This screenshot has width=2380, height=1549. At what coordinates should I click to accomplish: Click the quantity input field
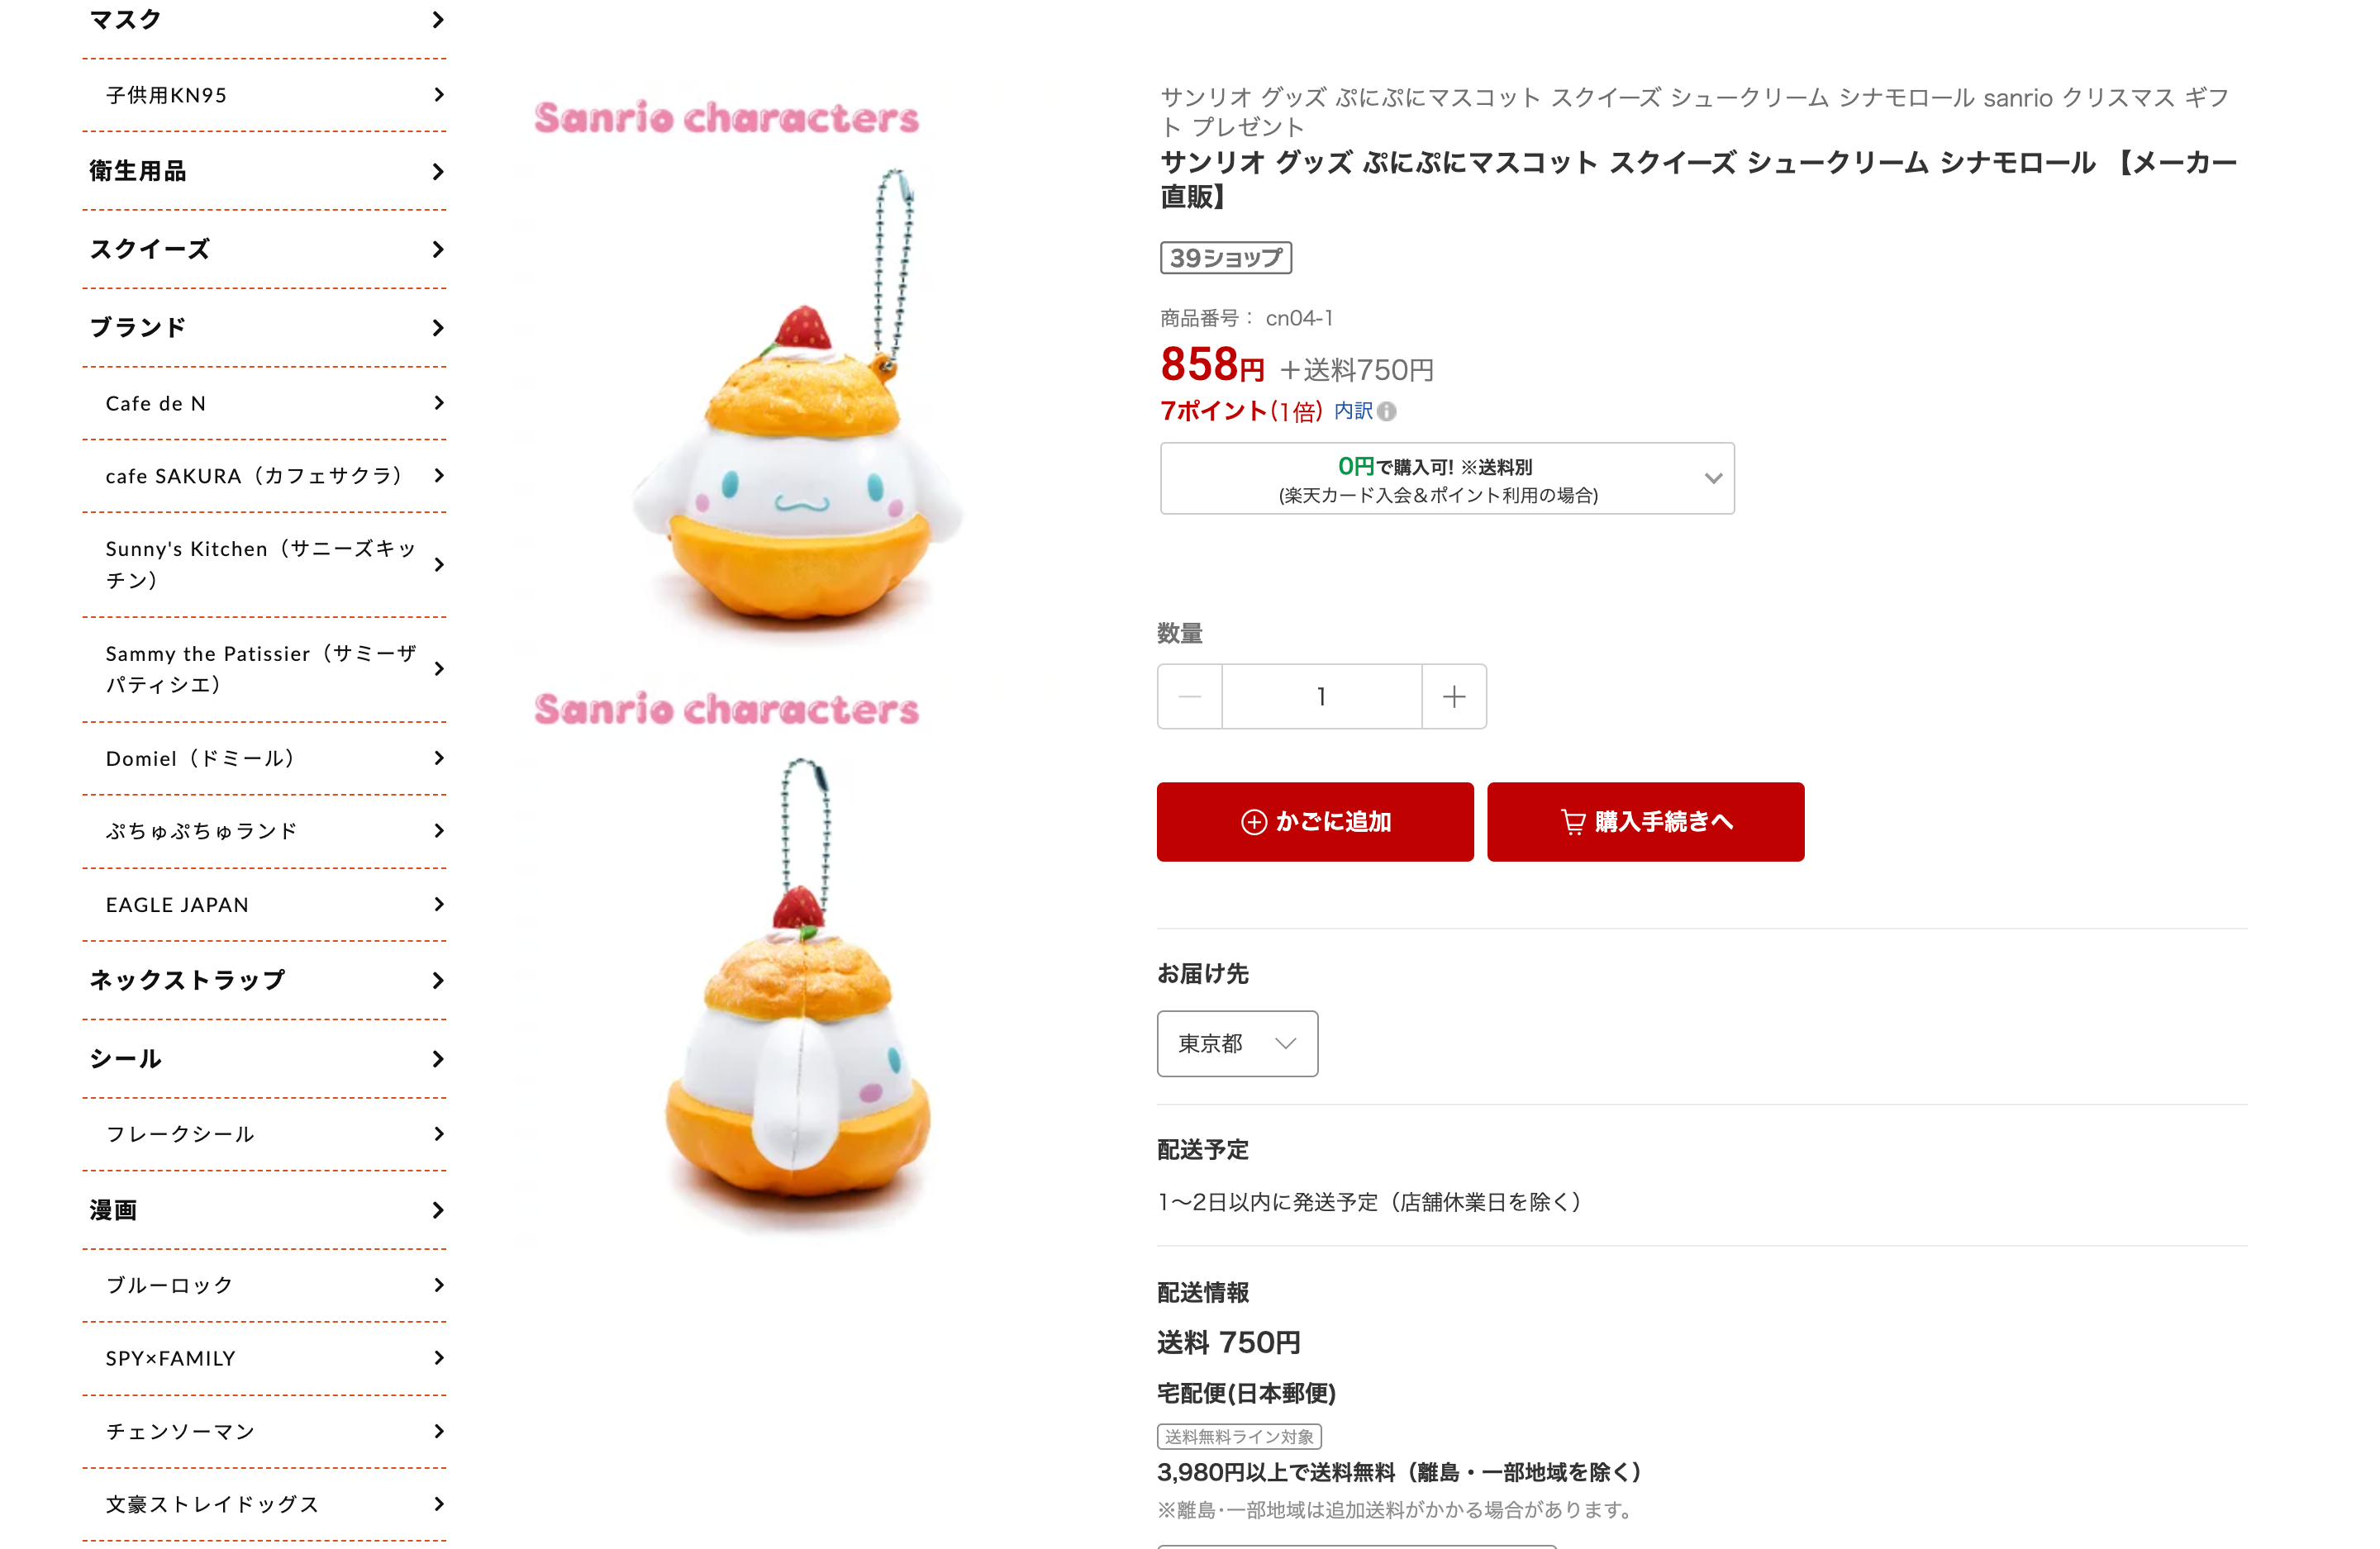(1322, 696)
